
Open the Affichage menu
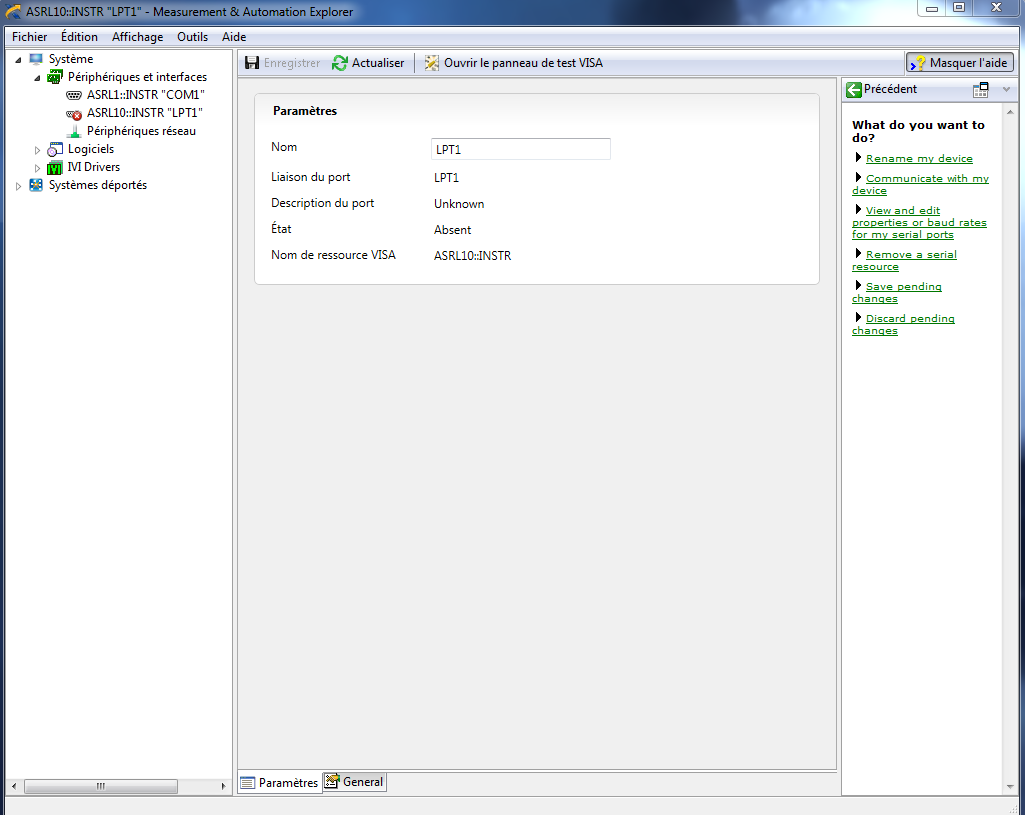click(137, 37)
